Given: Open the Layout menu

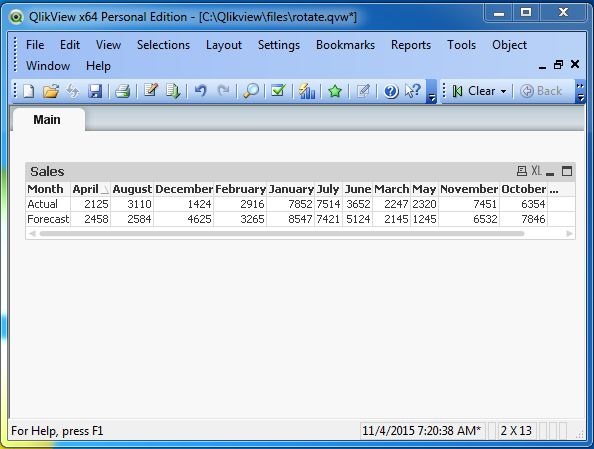Looking at the screenshot, I should coord(224,45).
